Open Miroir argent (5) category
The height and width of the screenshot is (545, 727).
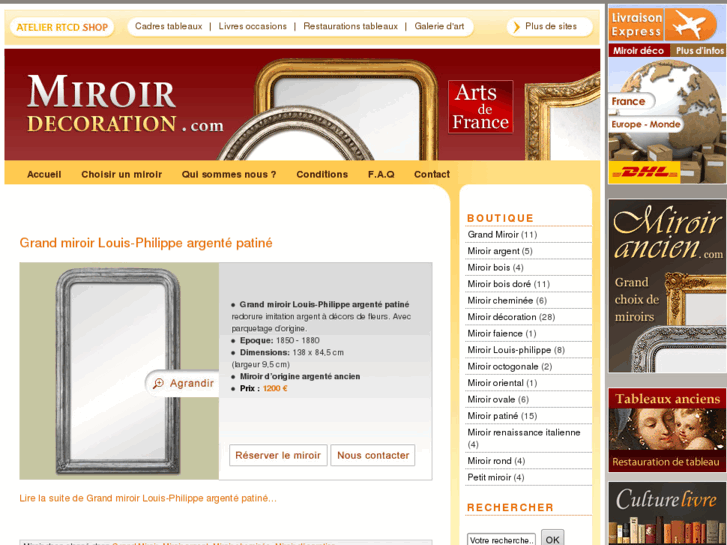(x=500, y=251)
